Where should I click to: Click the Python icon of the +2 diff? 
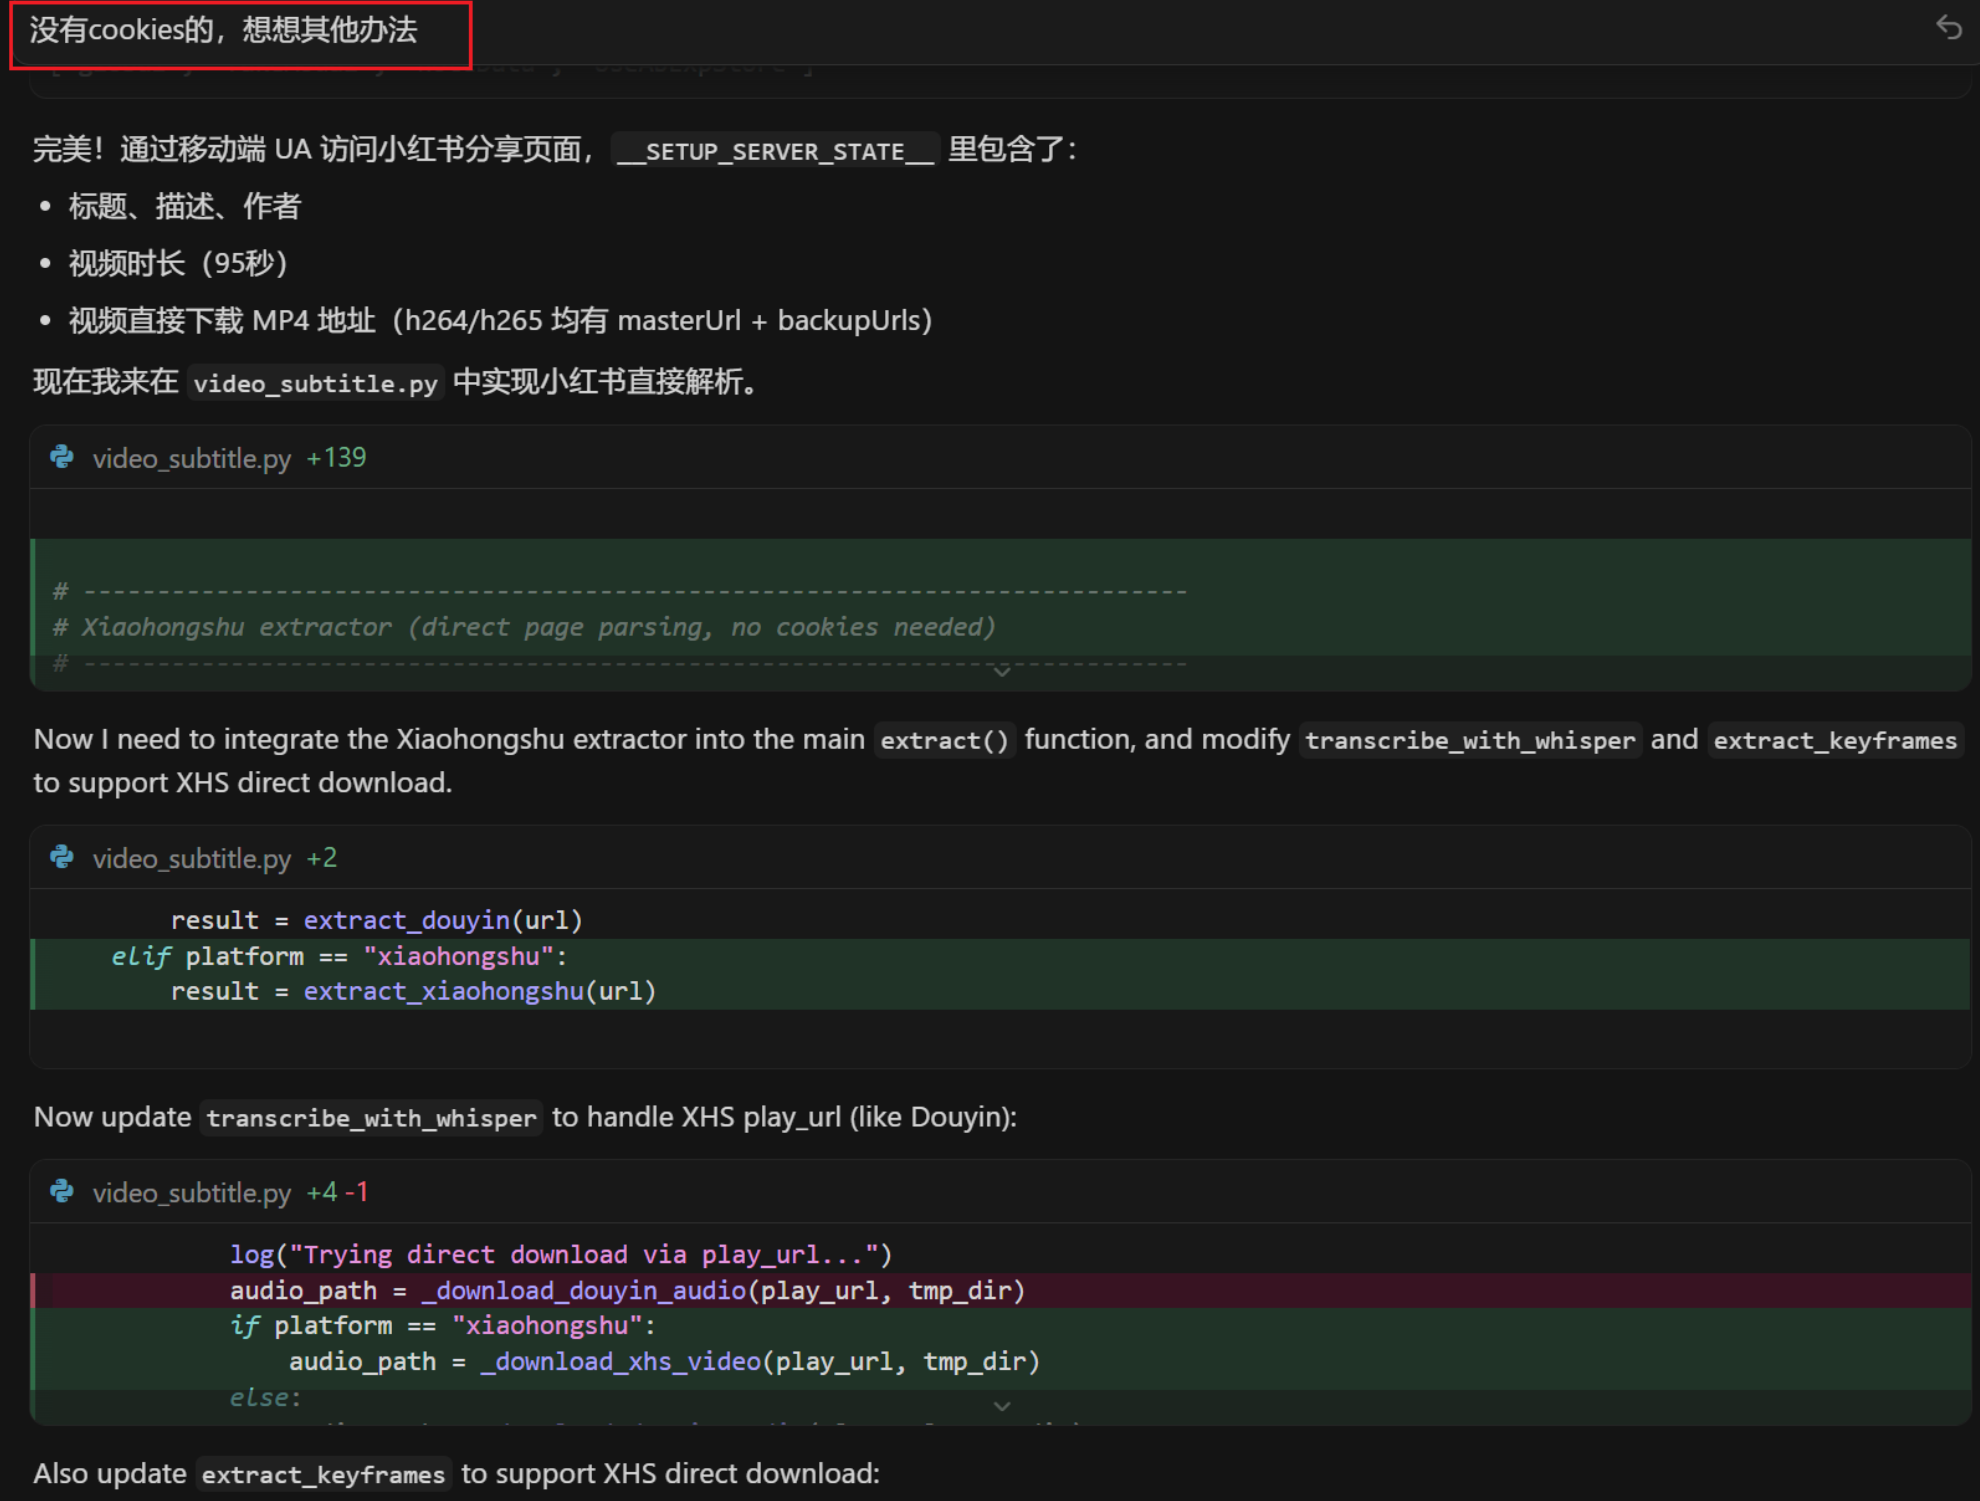tap(62, 857)
